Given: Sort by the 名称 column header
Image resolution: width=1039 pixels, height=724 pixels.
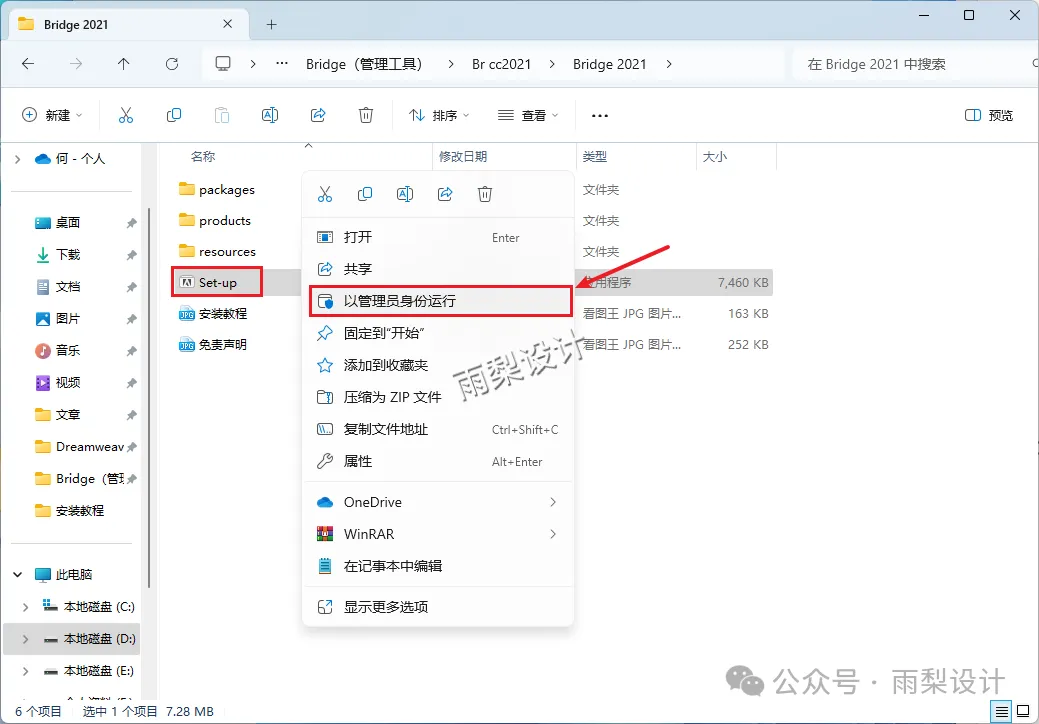Looking at the screenshot, I should pyautogui.click(x=203, y=157).
